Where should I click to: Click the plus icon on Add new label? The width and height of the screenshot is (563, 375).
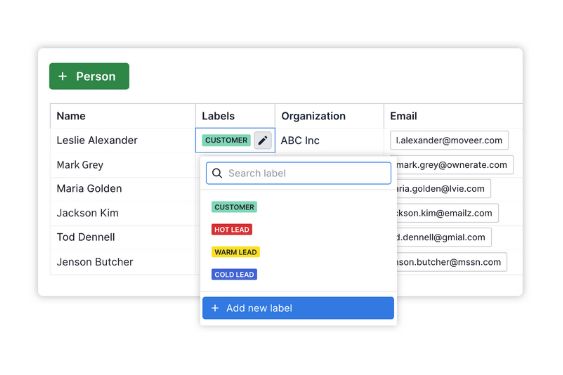pos(215,308)
